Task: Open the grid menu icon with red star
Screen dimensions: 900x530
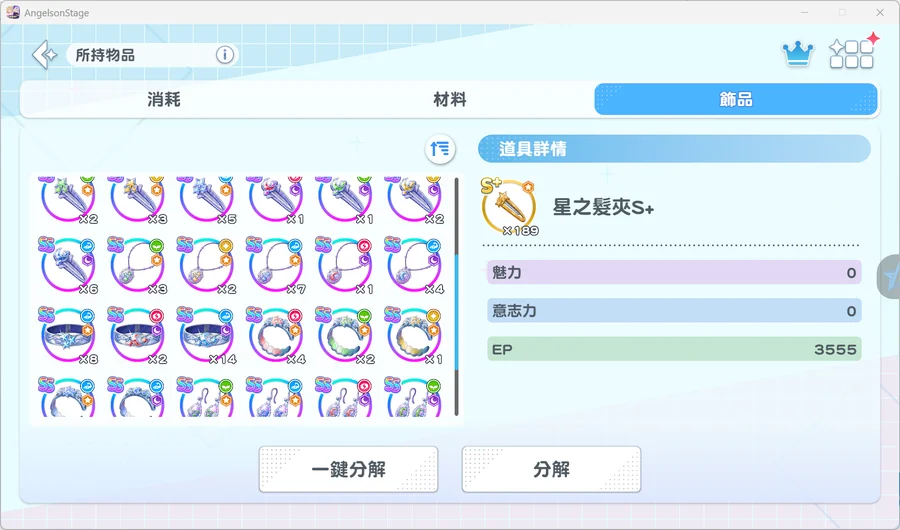Action: (853, 52)
